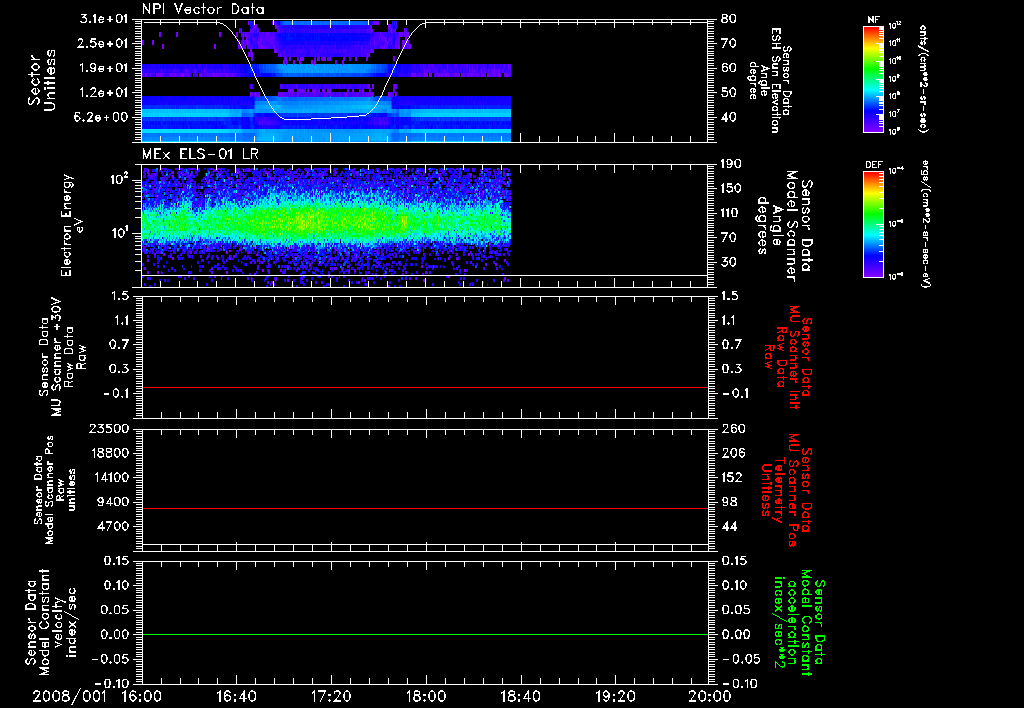1024x708 pixels.
Task: Click the 'ergs/(cm**2-sr-sec-eV)' units label
Action: click(925, 224)
